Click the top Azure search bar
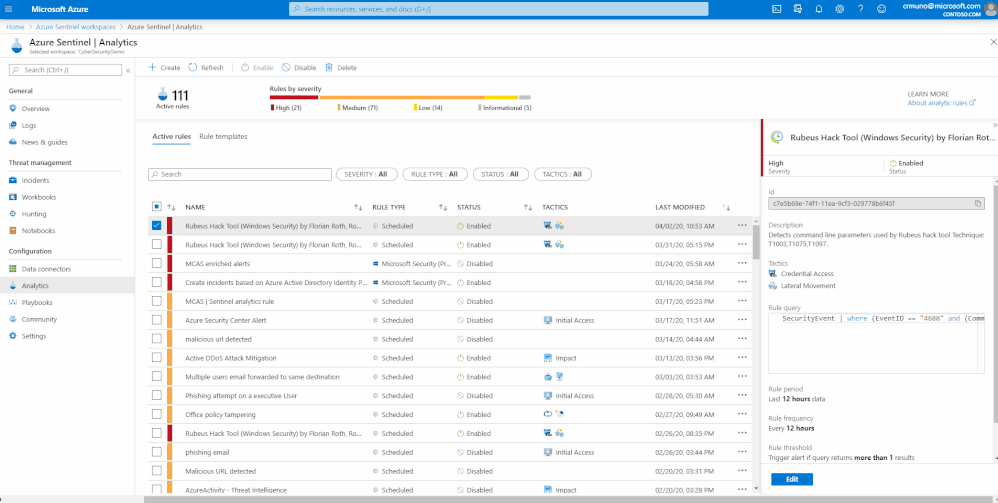This screenshot has height=503, width=998. click(498, 9)
